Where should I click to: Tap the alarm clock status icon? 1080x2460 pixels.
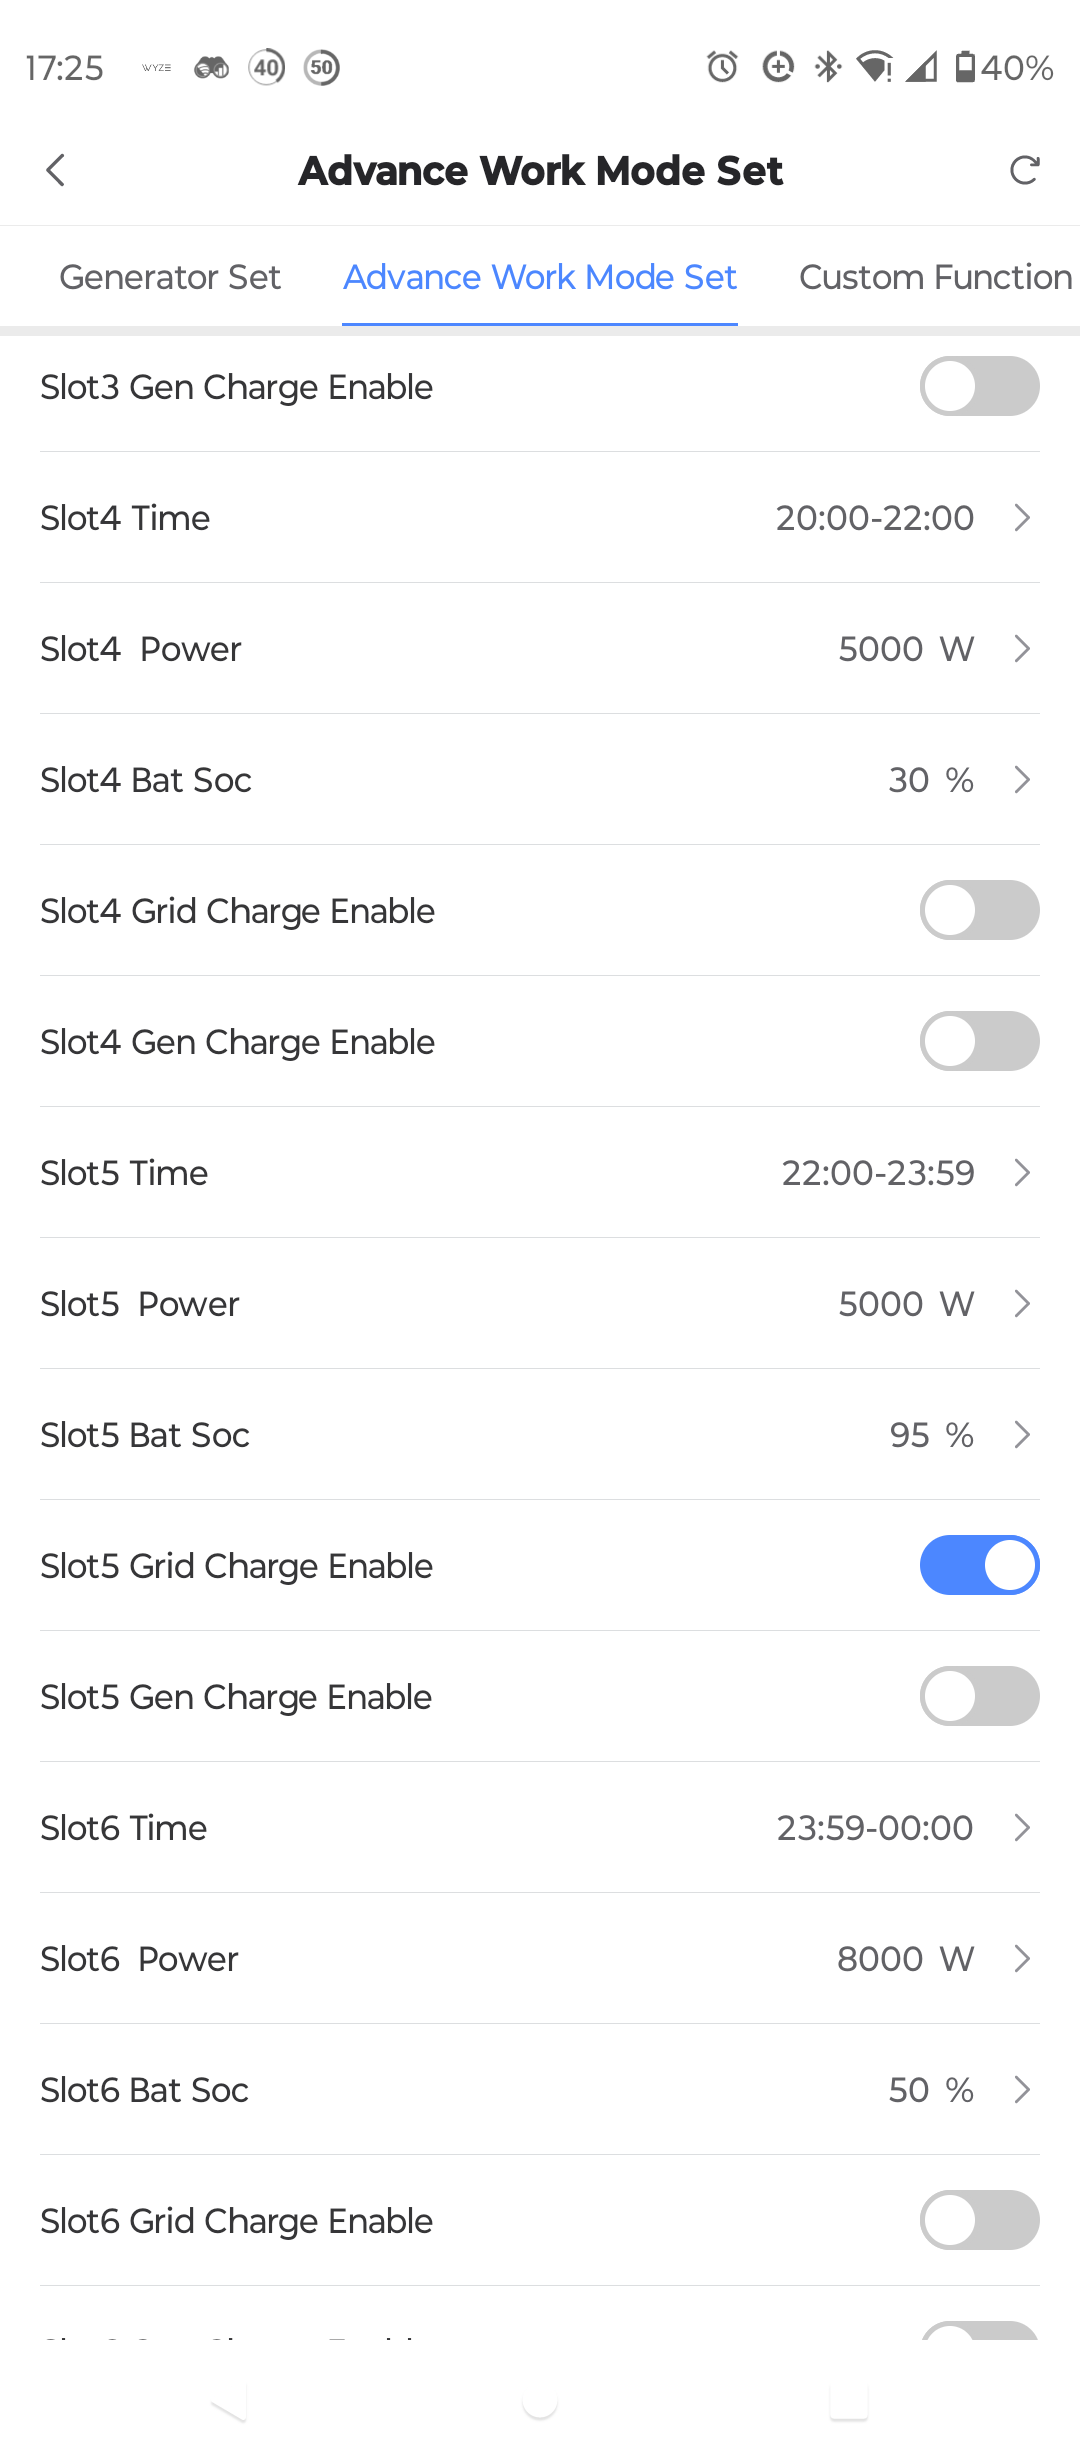pyautogui.click(x=722, y=67)
